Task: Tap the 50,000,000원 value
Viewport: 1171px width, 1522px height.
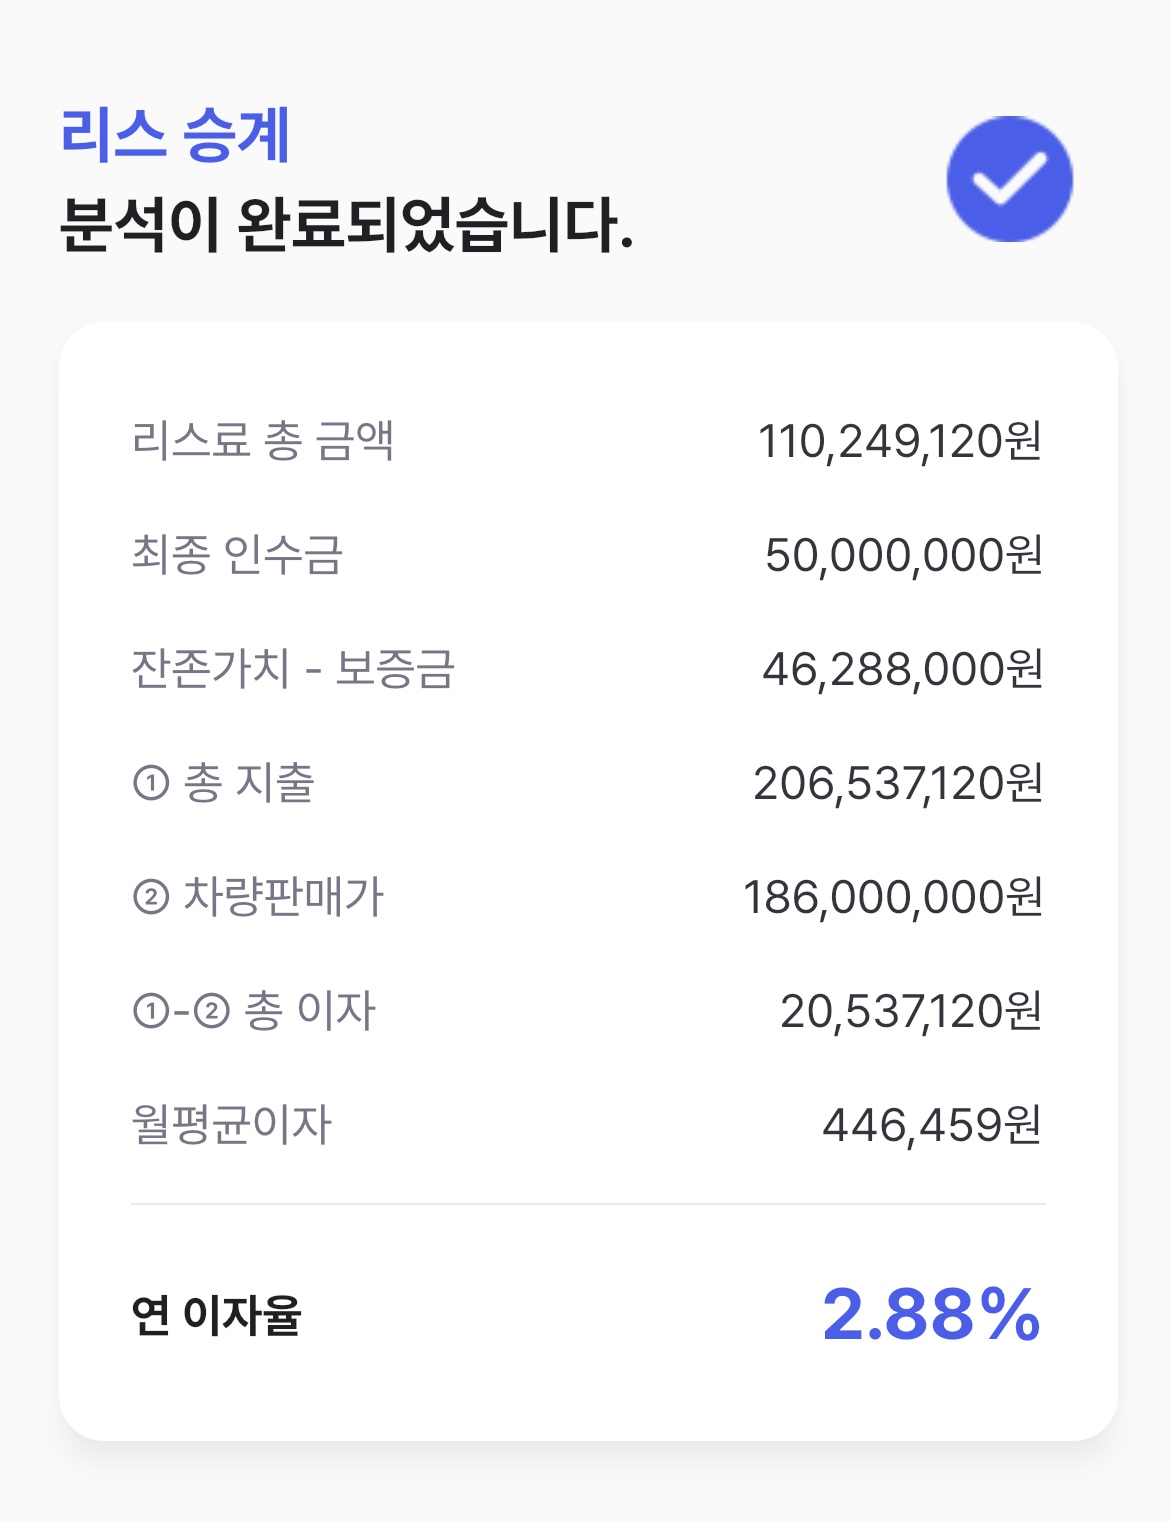Action: 903,555
